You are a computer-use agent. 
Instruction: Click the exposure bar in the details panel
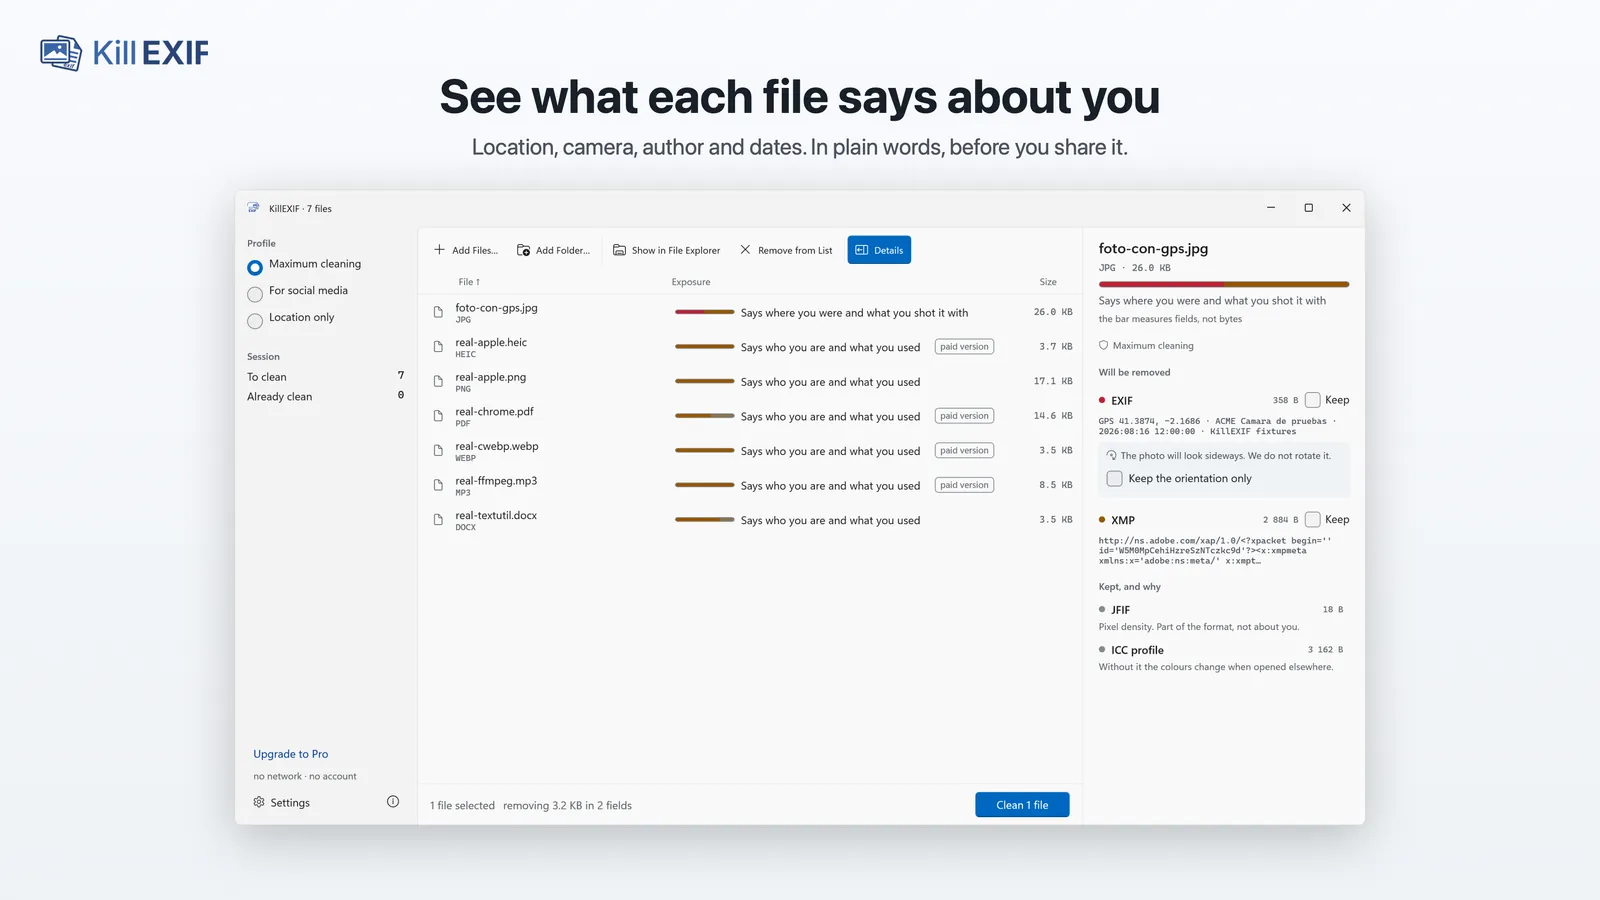(x=1224, y=285)
